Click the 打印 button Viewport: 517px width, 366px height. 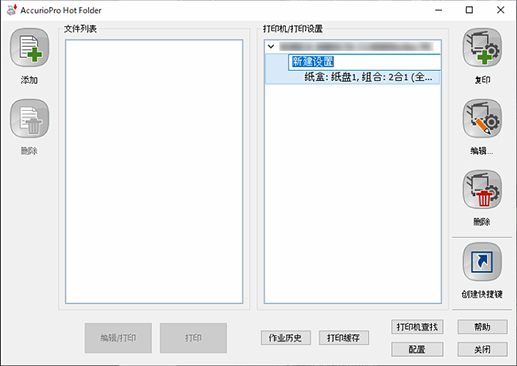click(193, 338)
